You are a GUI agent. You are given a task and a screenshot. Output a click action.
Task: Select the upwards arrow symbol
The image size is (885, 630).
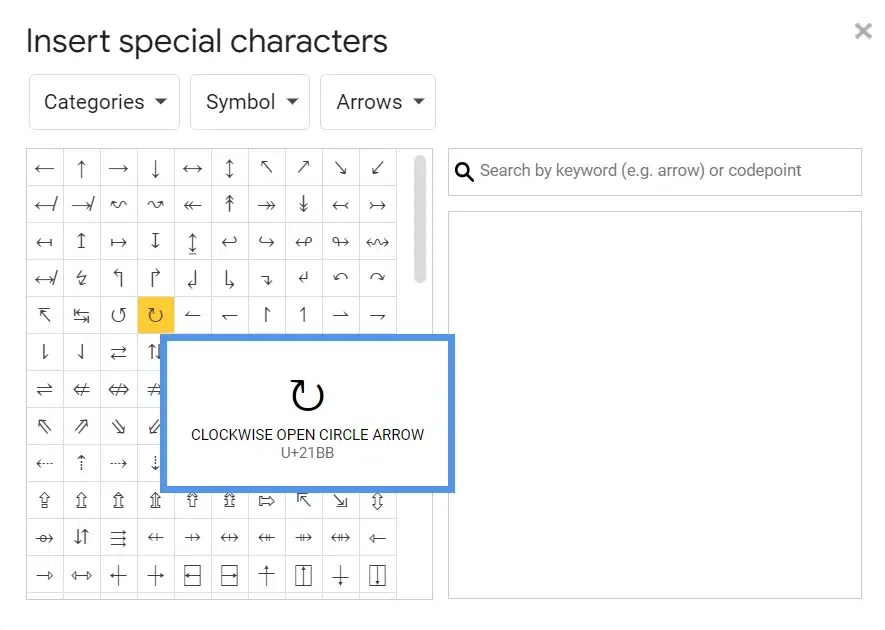pos(81,167)
